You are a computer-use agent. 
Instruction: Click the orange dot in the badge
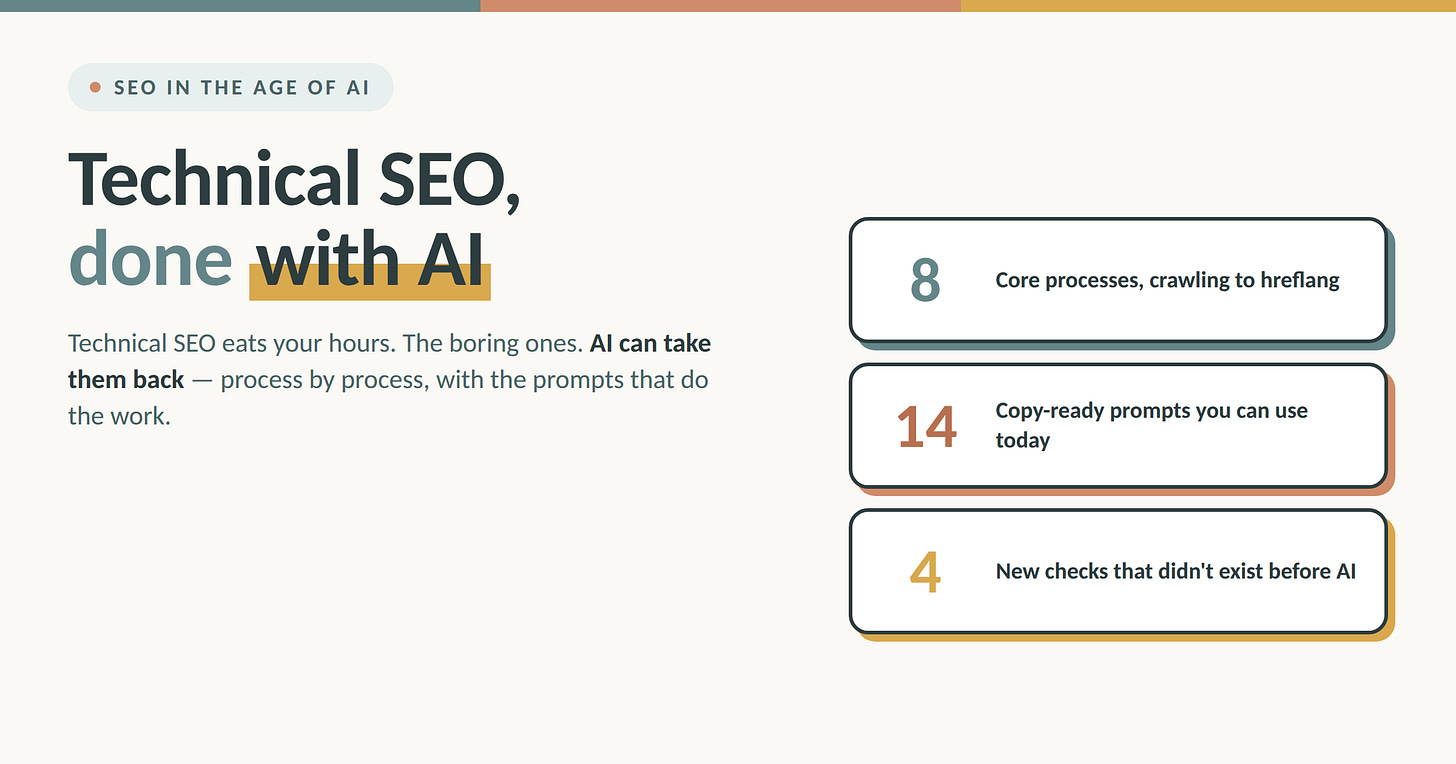(95, 88)
